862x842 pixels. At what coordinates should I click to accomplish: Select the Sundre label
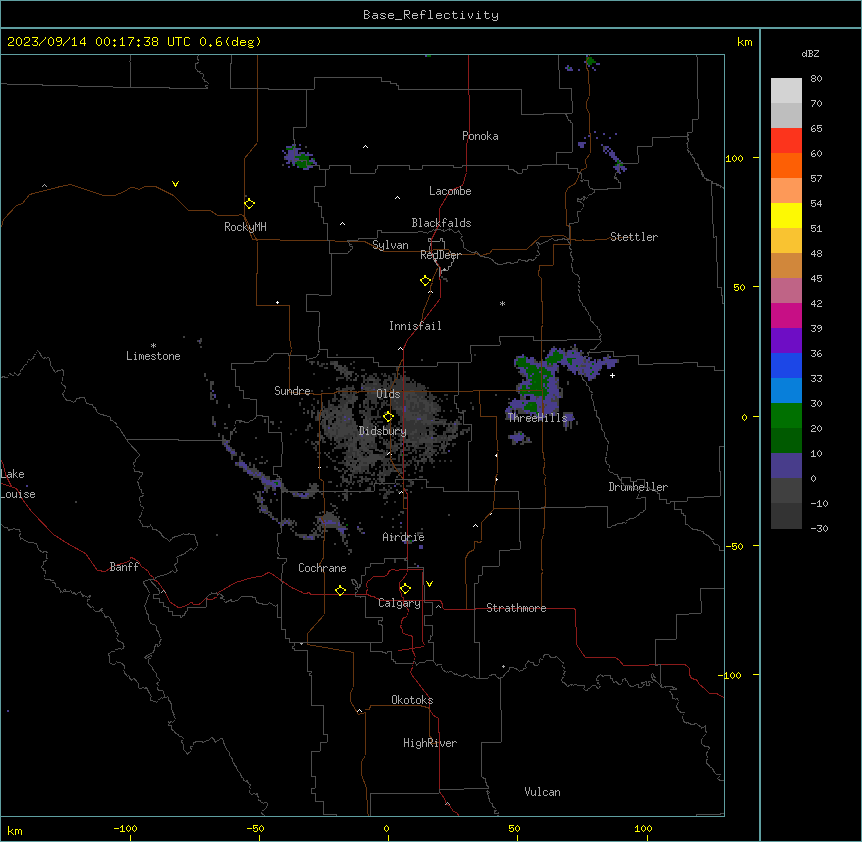click(292, 391)
